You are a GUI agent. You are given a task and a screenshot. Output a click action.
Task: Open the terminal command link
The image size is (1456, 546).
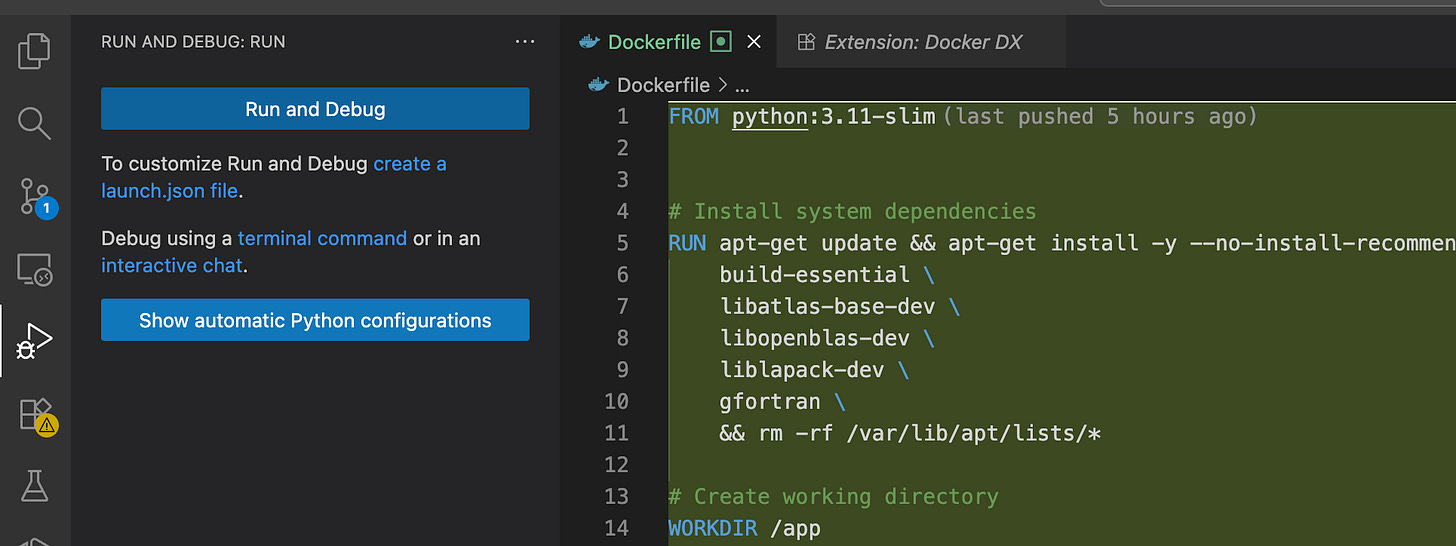(x=322, y=238)
